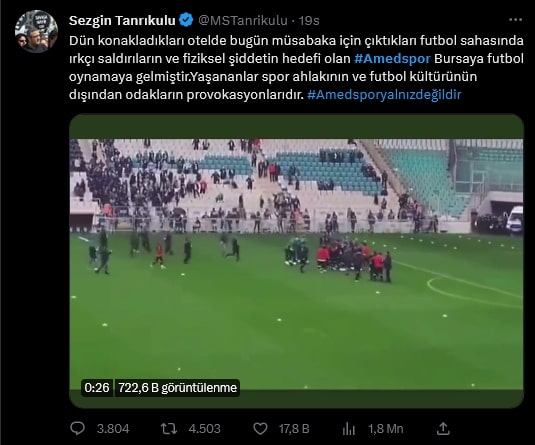Click the 722,6 B görüntülenme view label

[x=177, y=388]
